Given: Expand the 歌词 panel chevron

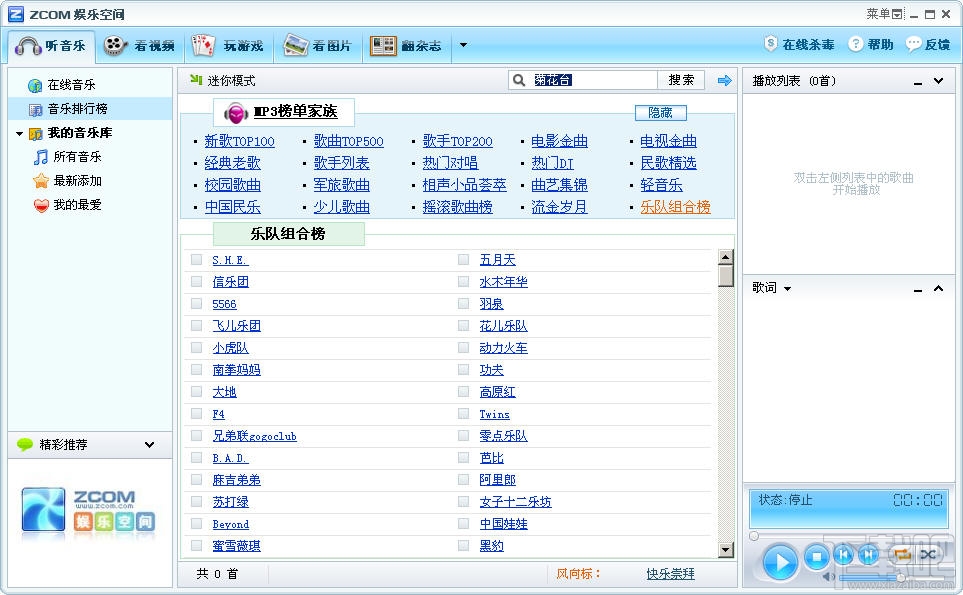Looking at the screenshot, I should point(938,287).
